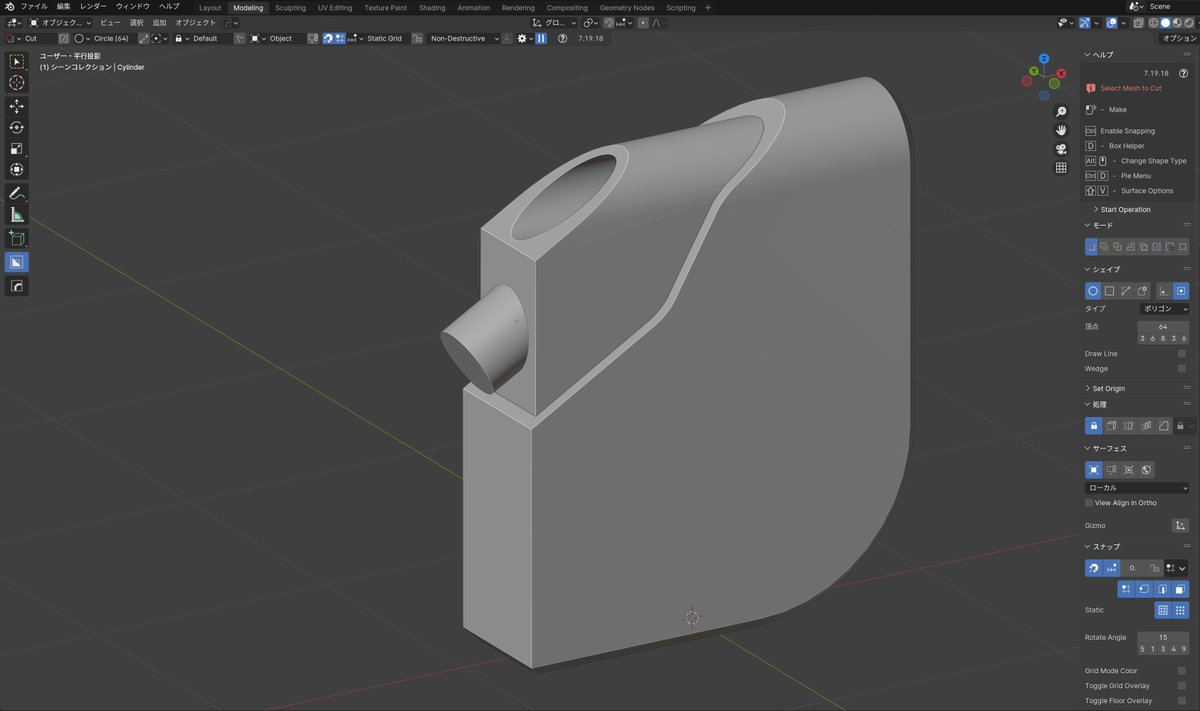Choose the Rotate tool in left toolbar
The width and height of the screenshot is (1200, 711).
point(17,127)
